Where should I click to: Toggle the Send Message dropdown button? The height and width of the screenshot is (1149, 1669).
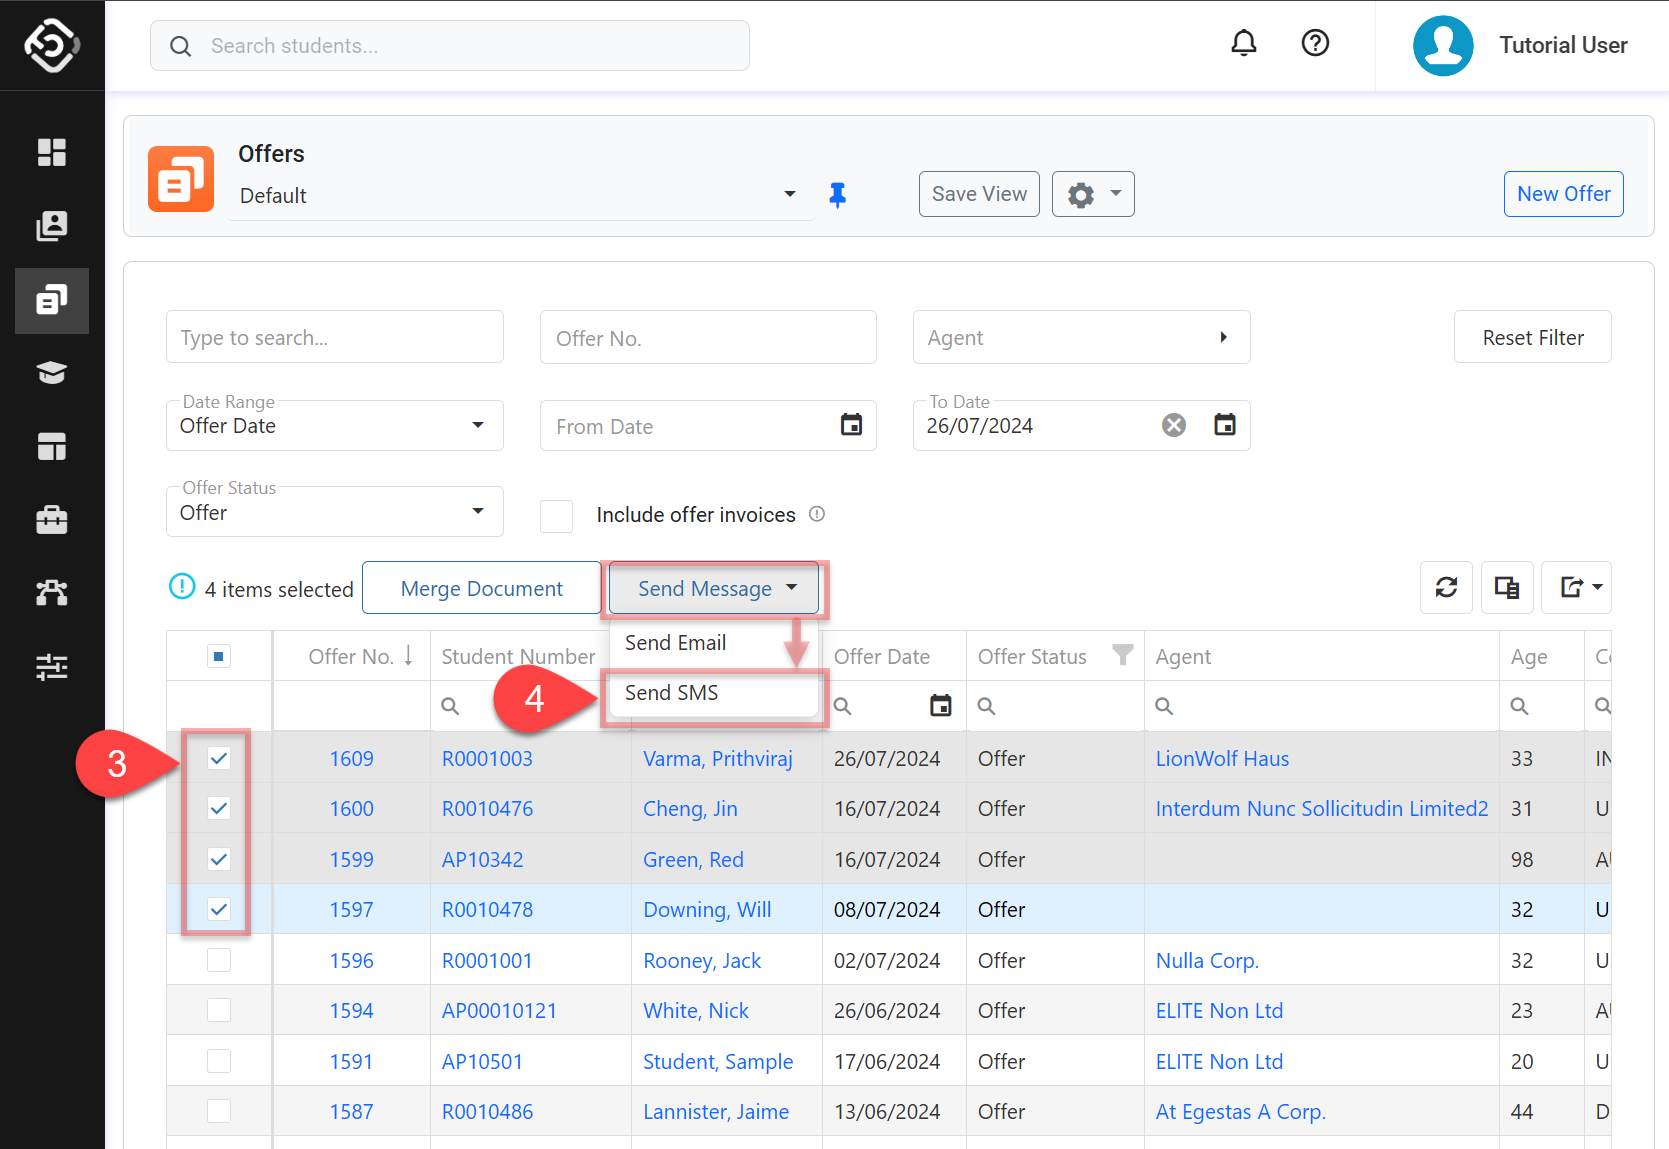click(x=714, y=588)
